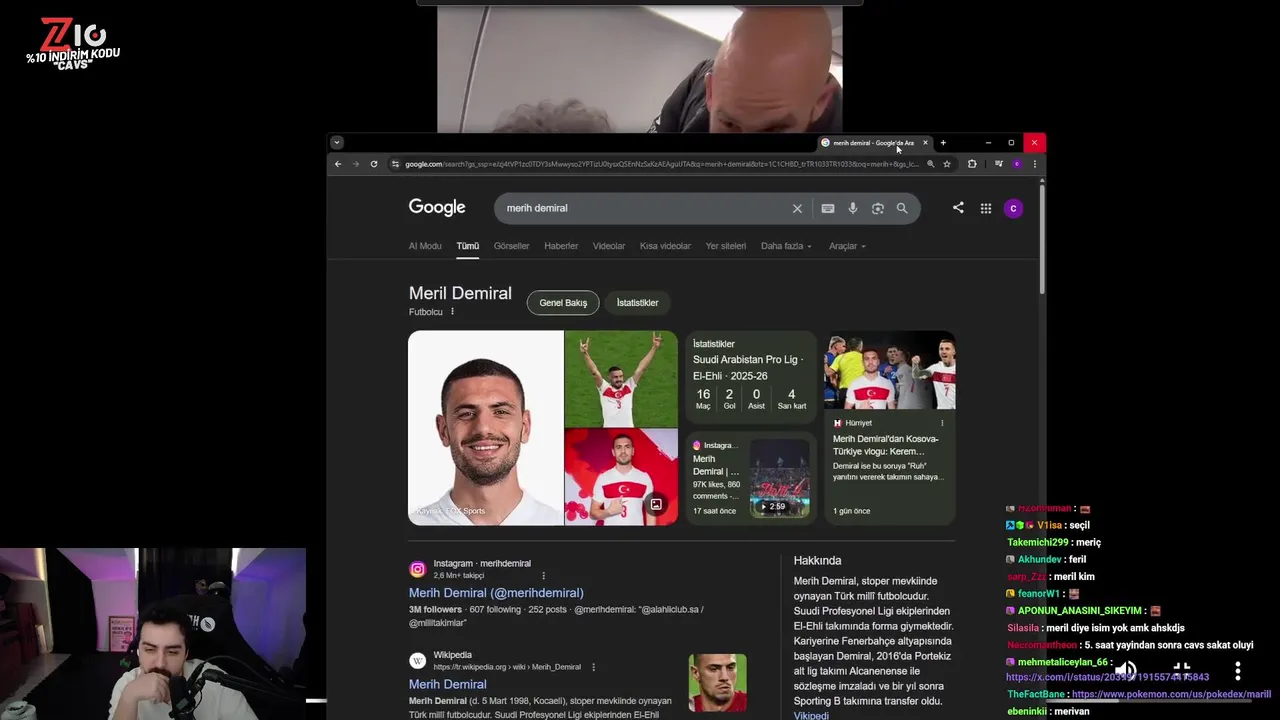Expand the Daha fazla dropdown

tap(786, 246)
